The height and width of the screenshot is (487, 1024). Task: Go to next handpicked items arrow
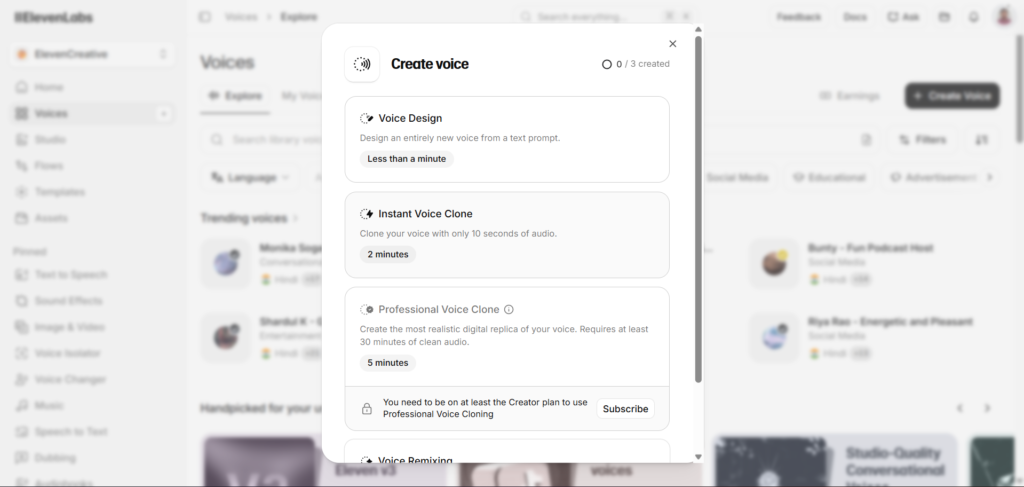coord(987,409)
